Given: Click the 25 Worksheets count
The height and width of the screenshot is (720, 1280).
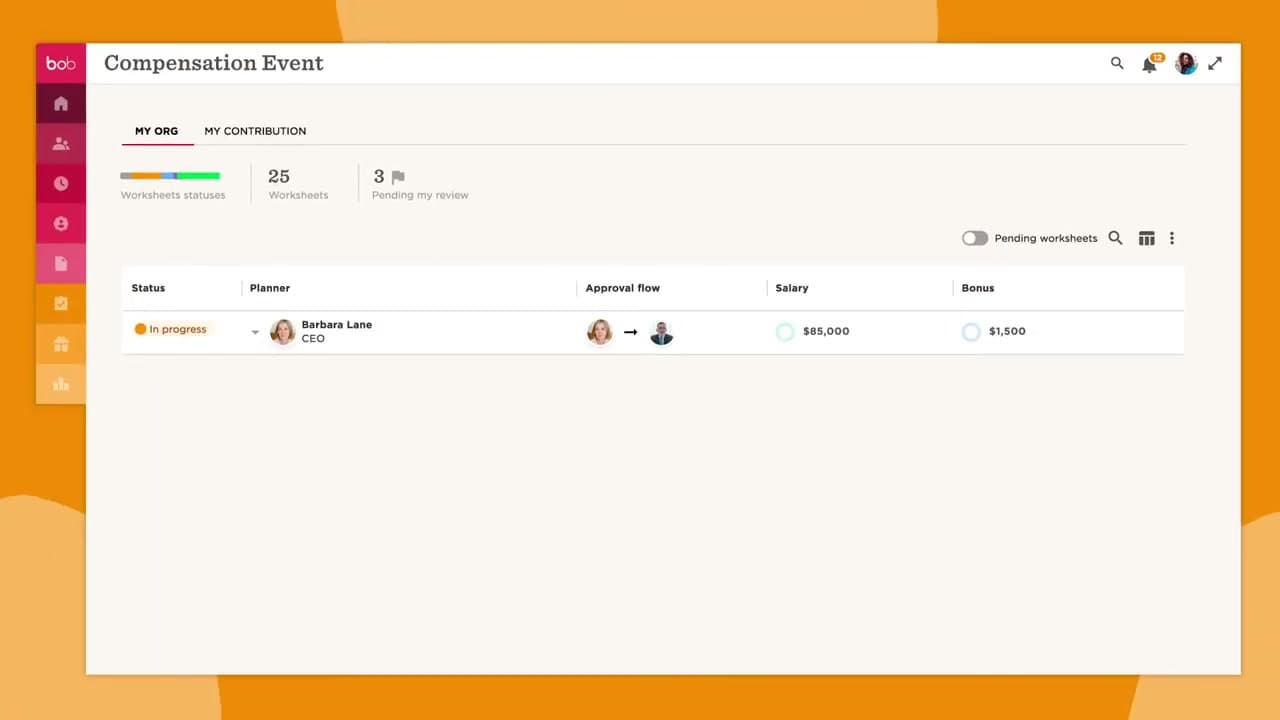Looking at the screenshot, I should 279,176.
